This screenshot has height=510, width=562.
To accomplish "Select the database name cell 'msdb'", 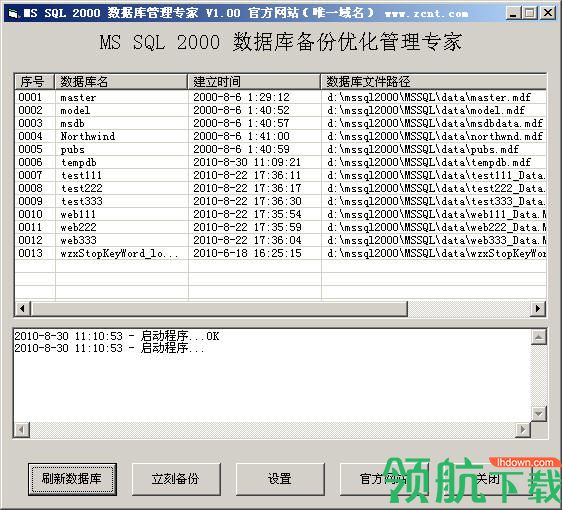I will [72, 123].
